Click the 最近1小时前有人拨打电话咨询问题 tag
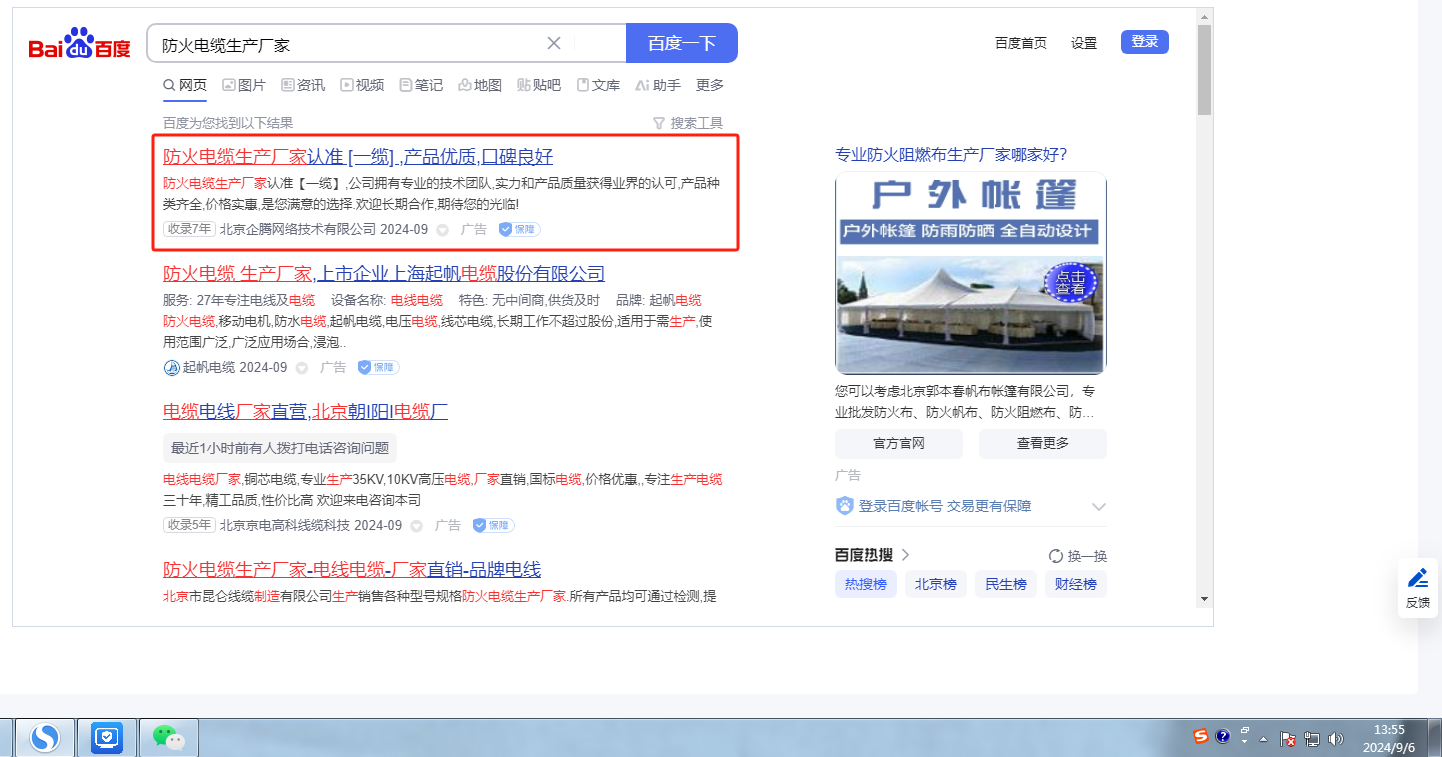The image size is (1442, 757). coord(280,447)
